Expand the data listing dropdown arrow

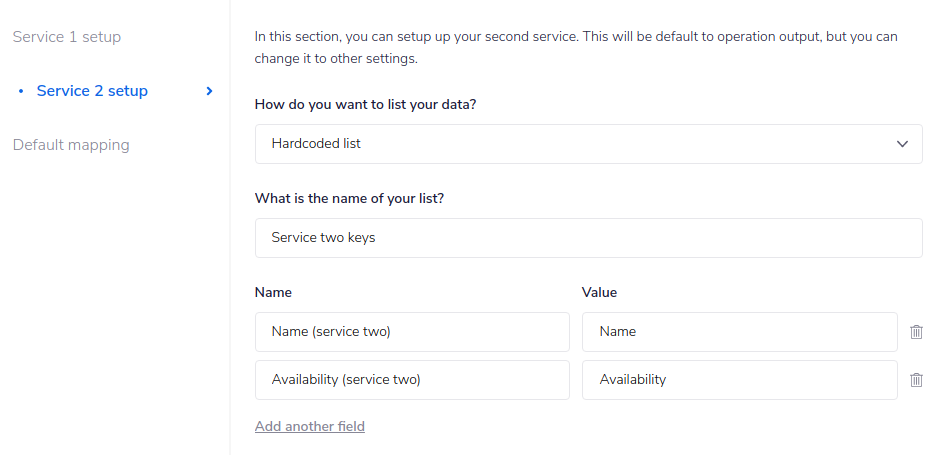pyautogui.click(x=903, y=144)
